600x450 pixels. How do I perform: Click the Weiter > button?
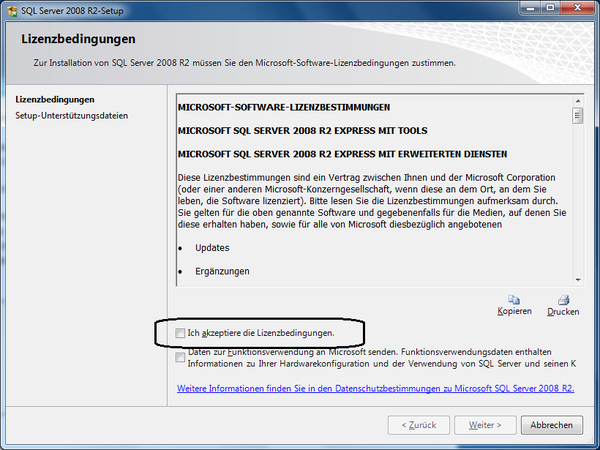[485, 425]
